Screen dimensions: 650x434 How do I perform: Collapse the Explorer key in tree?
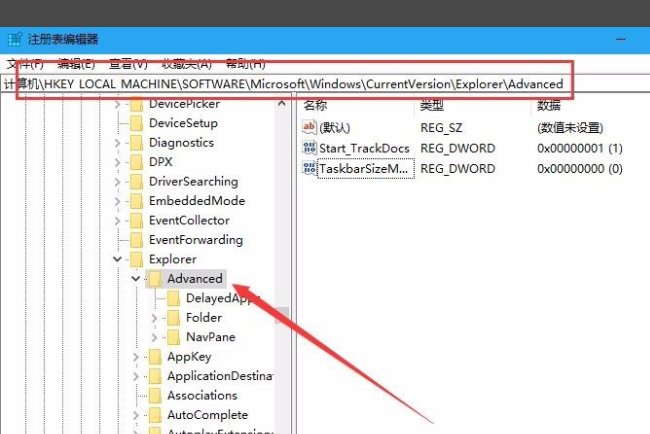118,259
